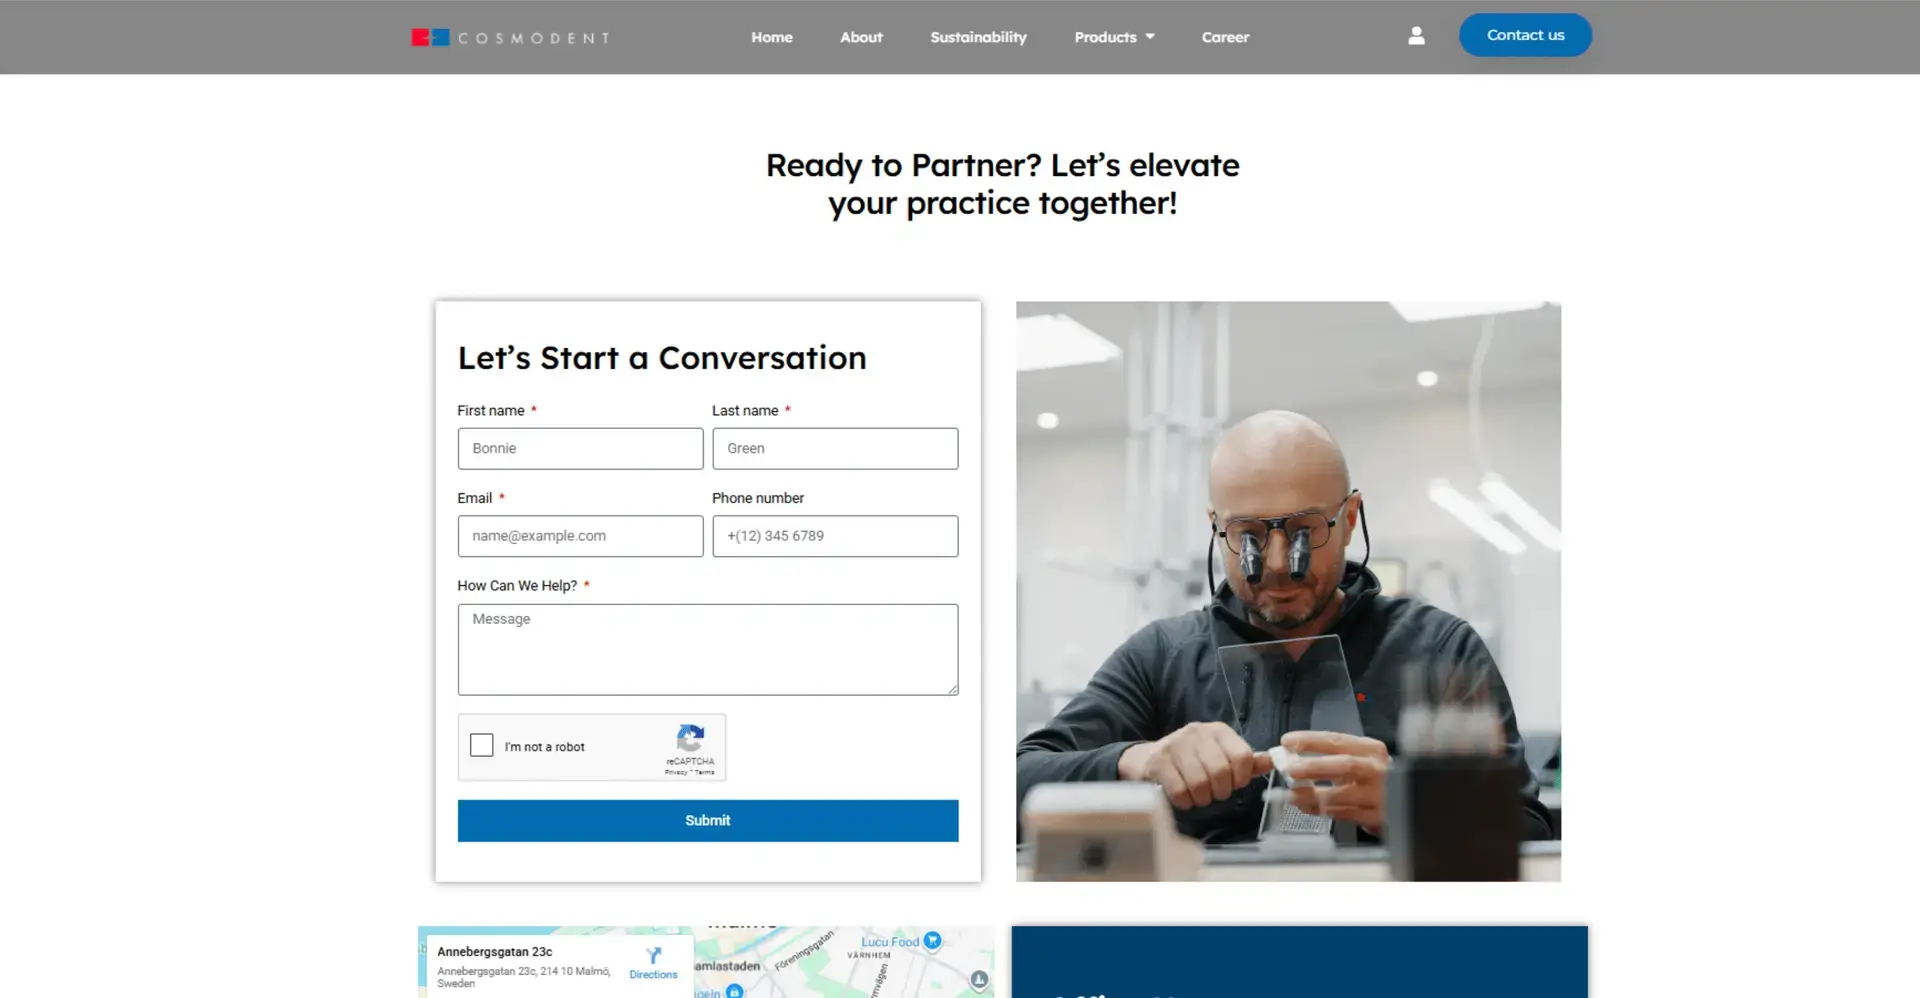Viewport: 1920px width, 998px height.
Task: Click the Annebergsgatan 23c address title
Action: click(x=495, y=952)
